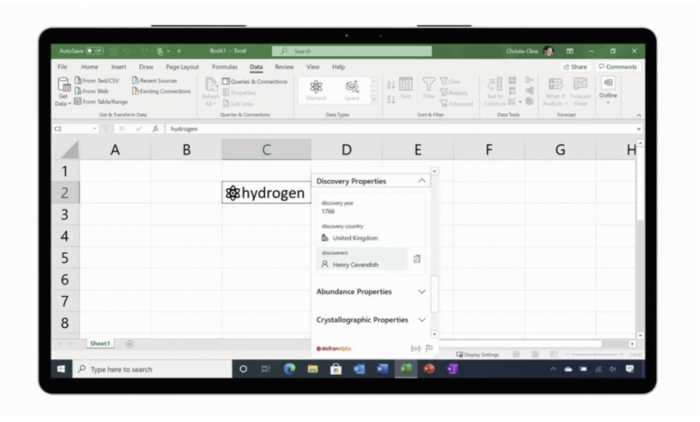The height and width of the screenshot is (422, 700).
Task: Expand the Crystallographic Properties section
Action: click(421, 320)
